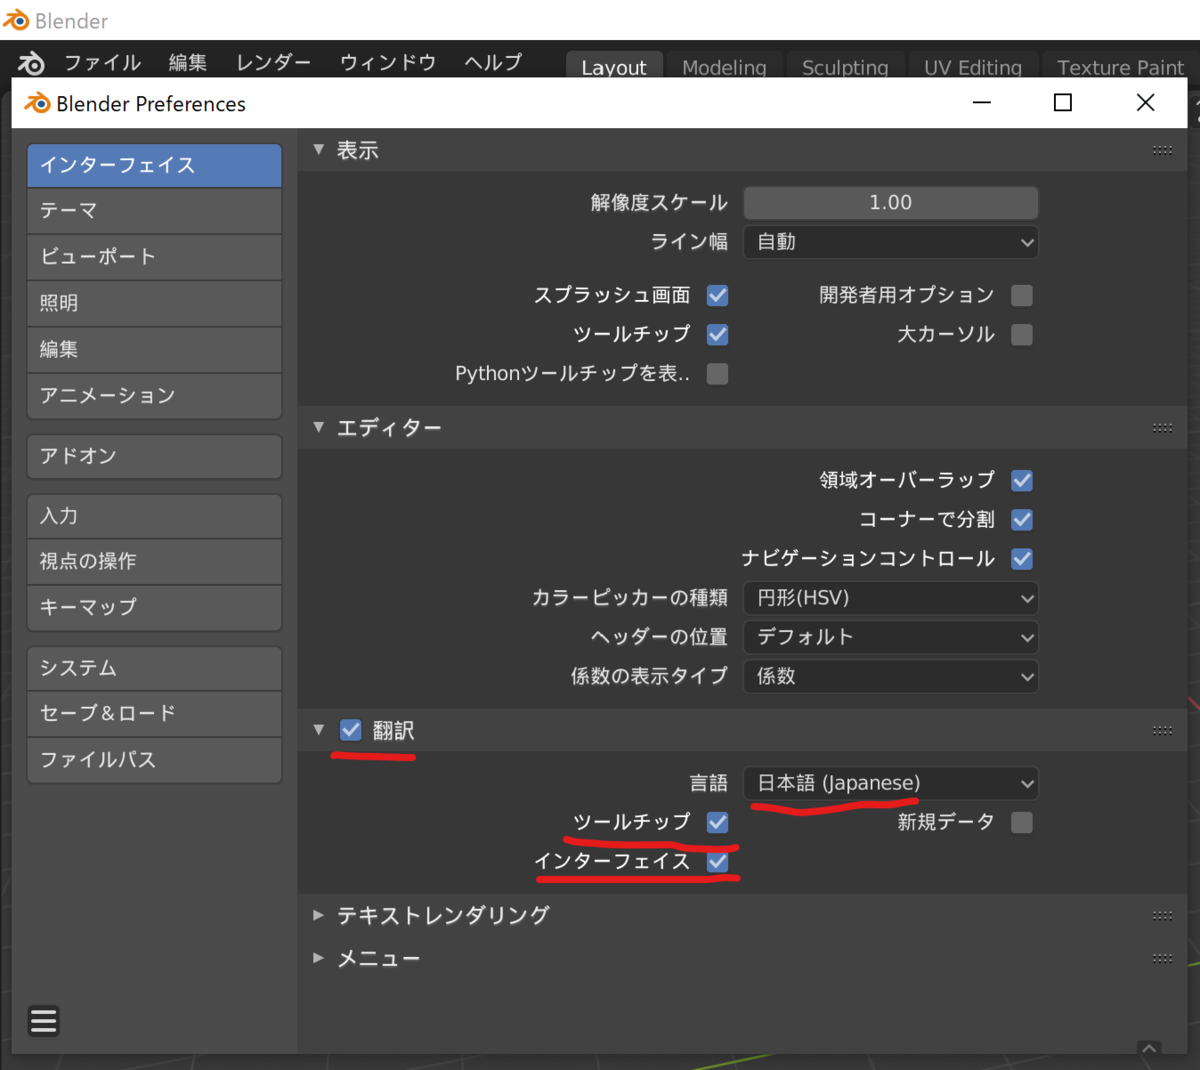Uncheck the 翻訳 section checkbox
The image size is (1200, 1070).
coord(351,730)
